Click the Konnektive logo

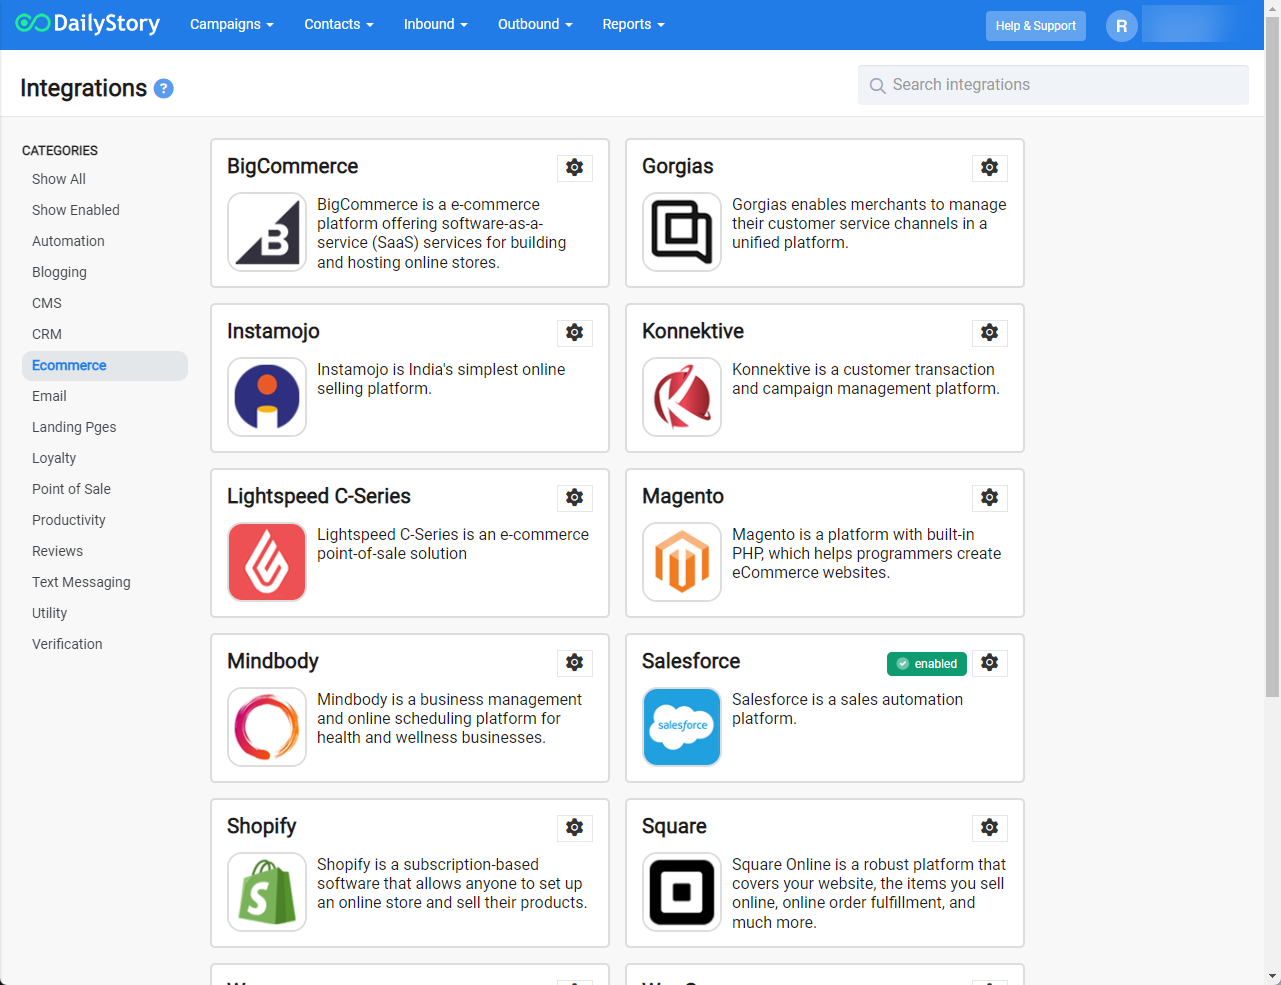coord(682,397)
